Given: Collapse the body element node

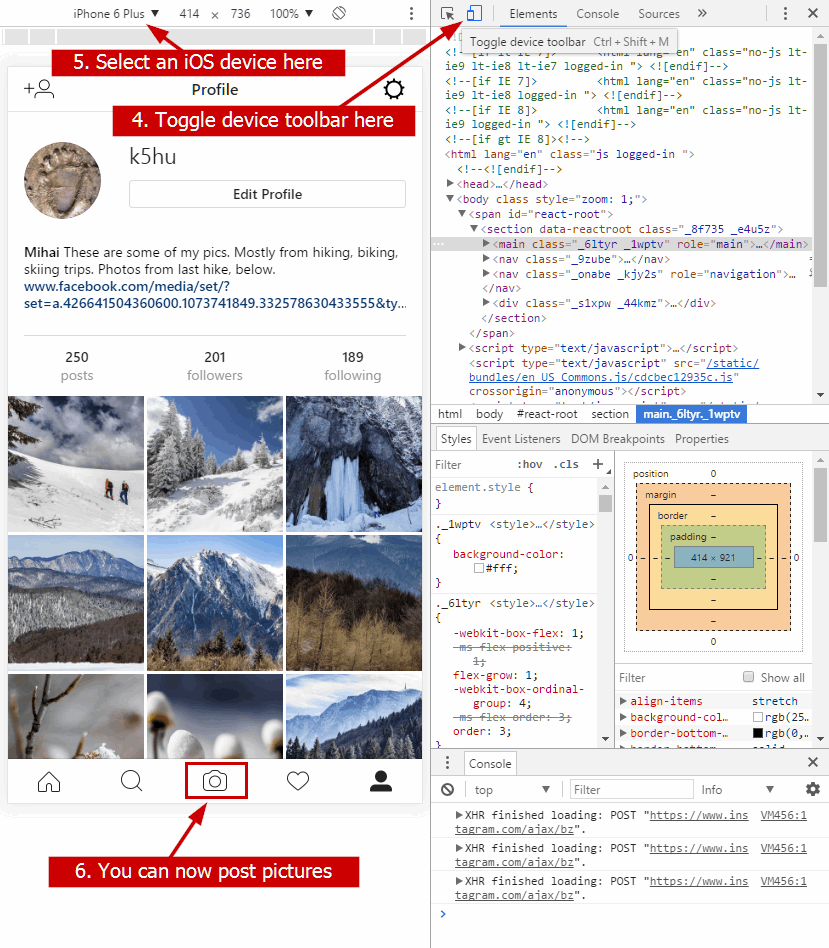Looking at the screenshot, I should point(450,198).
